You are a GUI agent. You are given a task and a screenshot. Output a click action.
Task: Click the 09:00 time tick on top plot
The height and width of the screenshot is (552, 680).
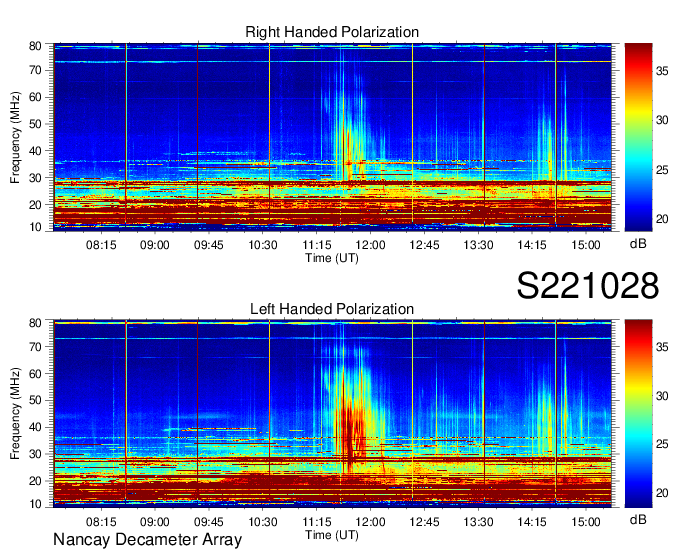155,245
